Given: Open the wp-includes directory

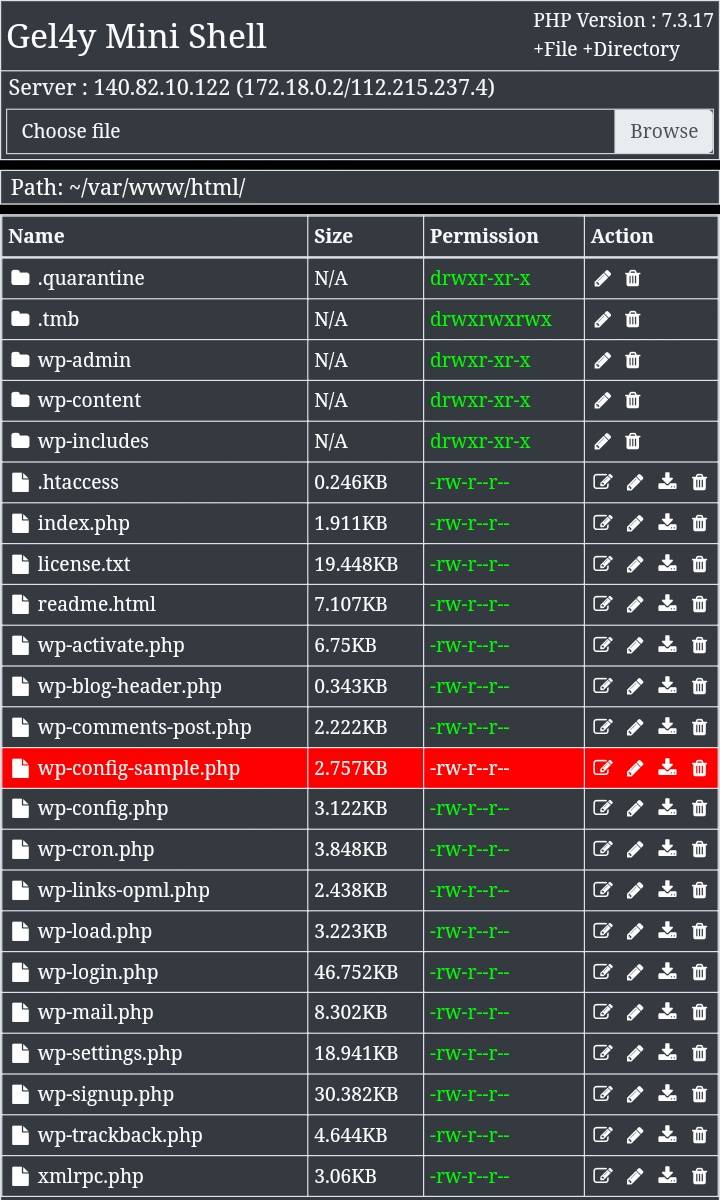Looking at the screenshot, I should tap(93, 441).
